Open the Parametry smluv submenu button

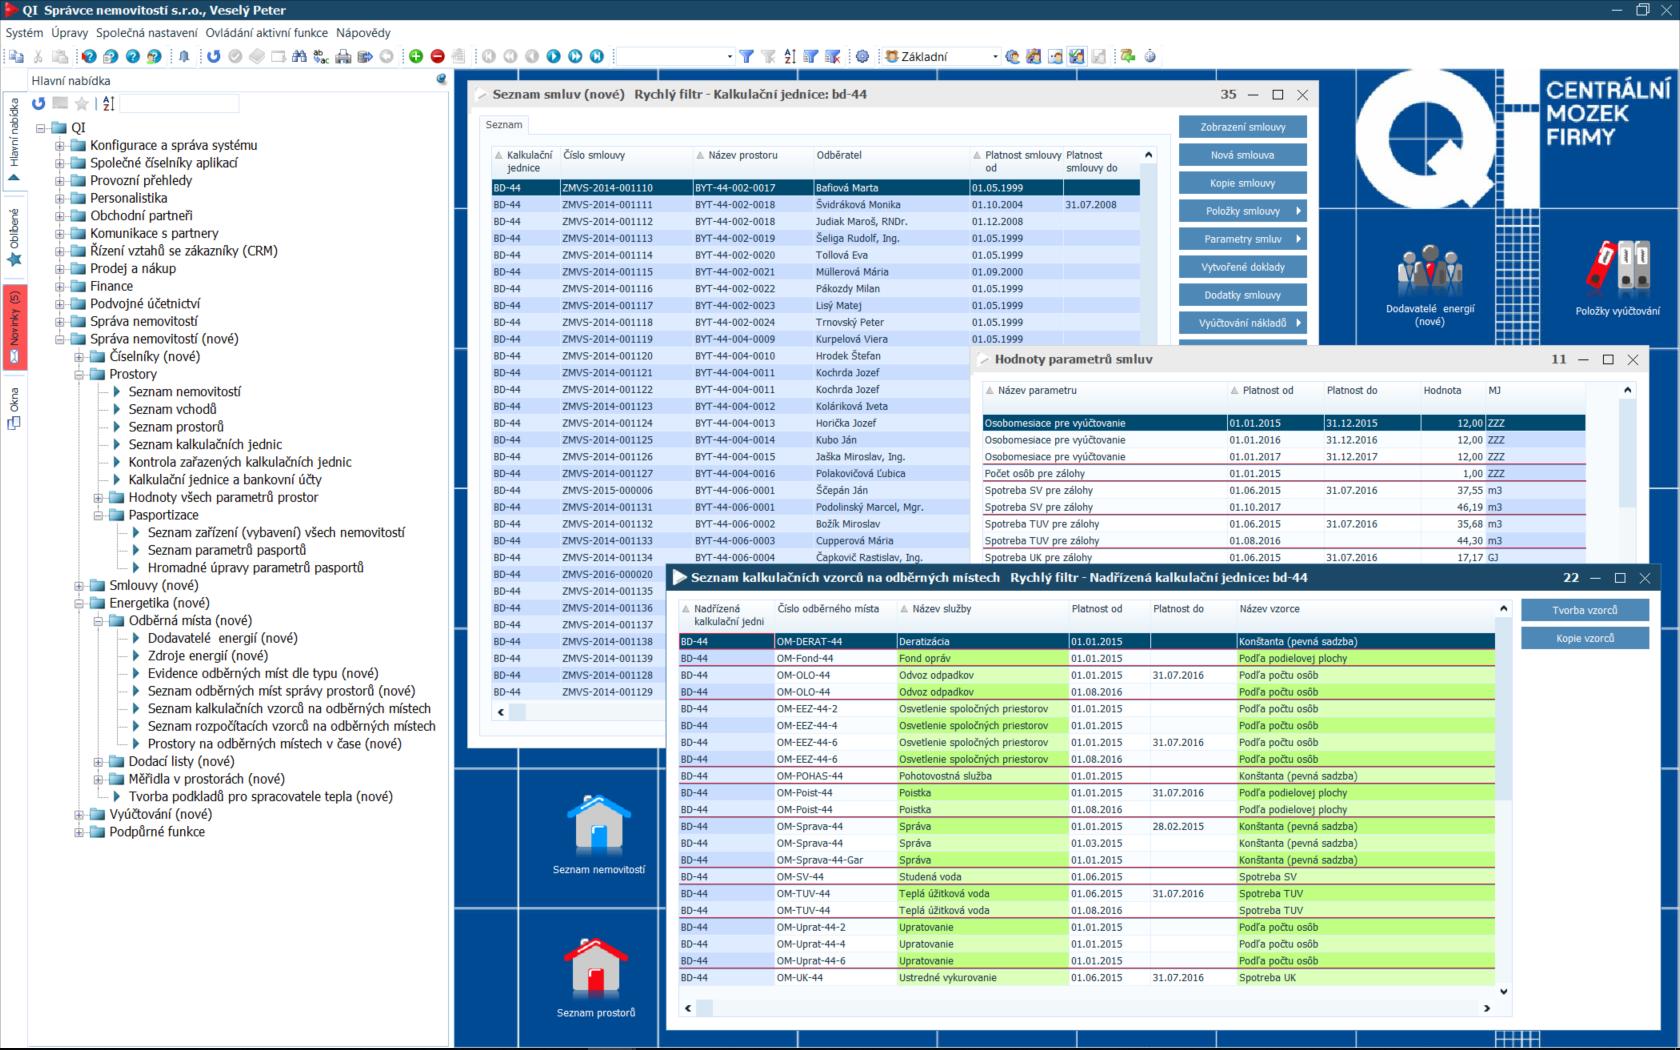click(1243, 239)
